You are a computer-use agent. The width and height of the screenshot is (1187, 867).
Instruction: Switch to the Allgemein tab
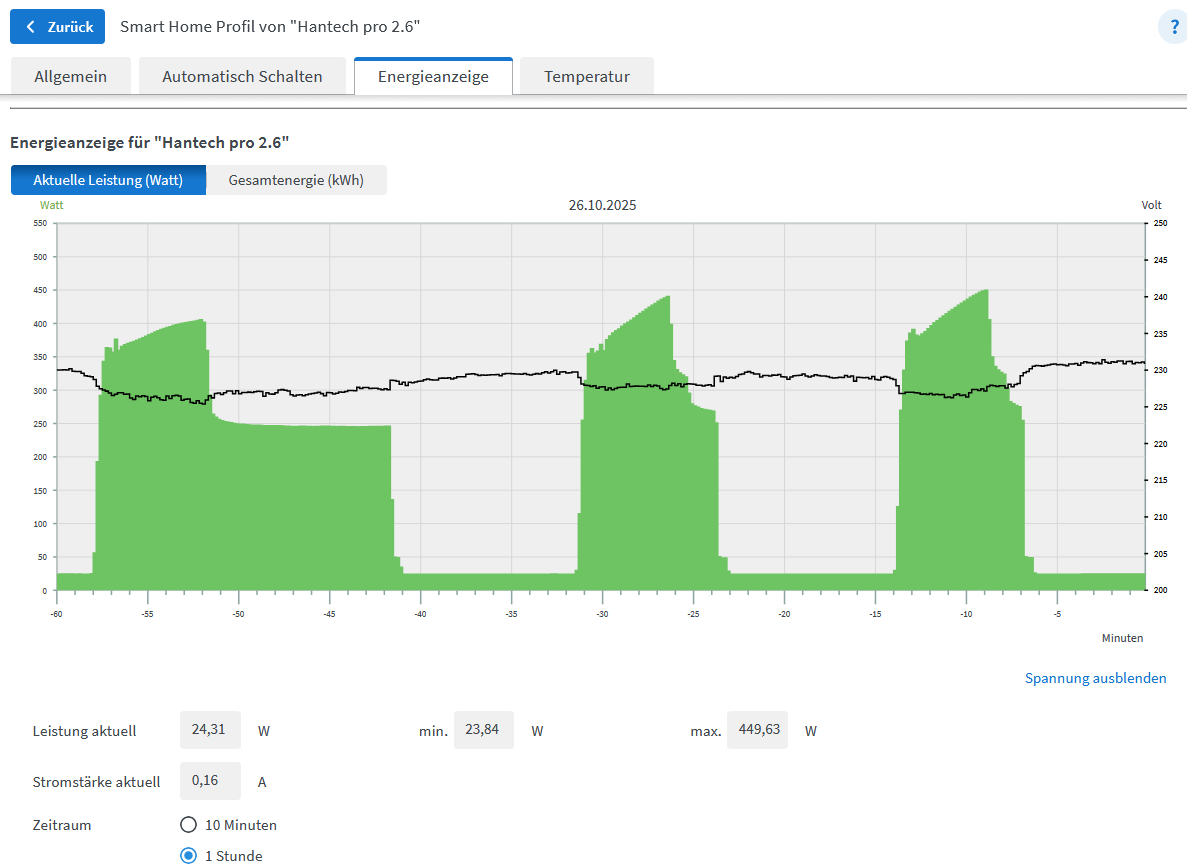(71, 76)
